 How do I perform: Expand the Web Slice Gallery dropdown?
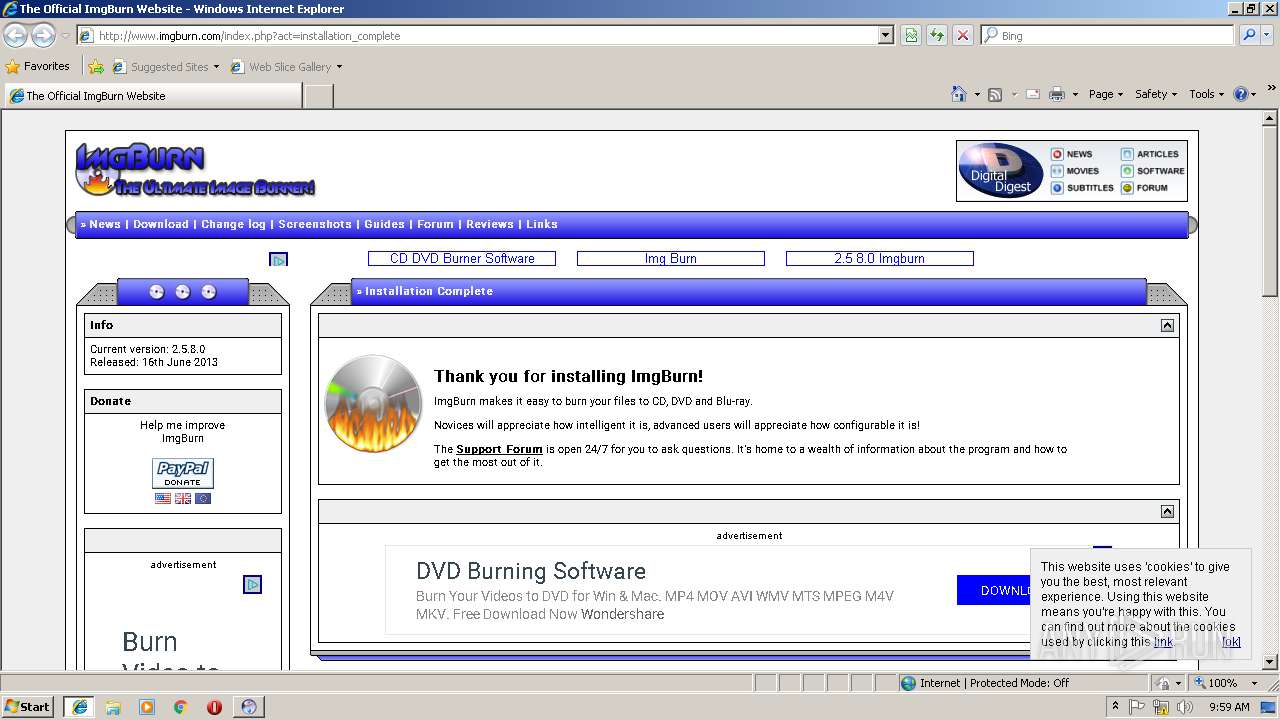pyautogui.click(x=339, y=67)
